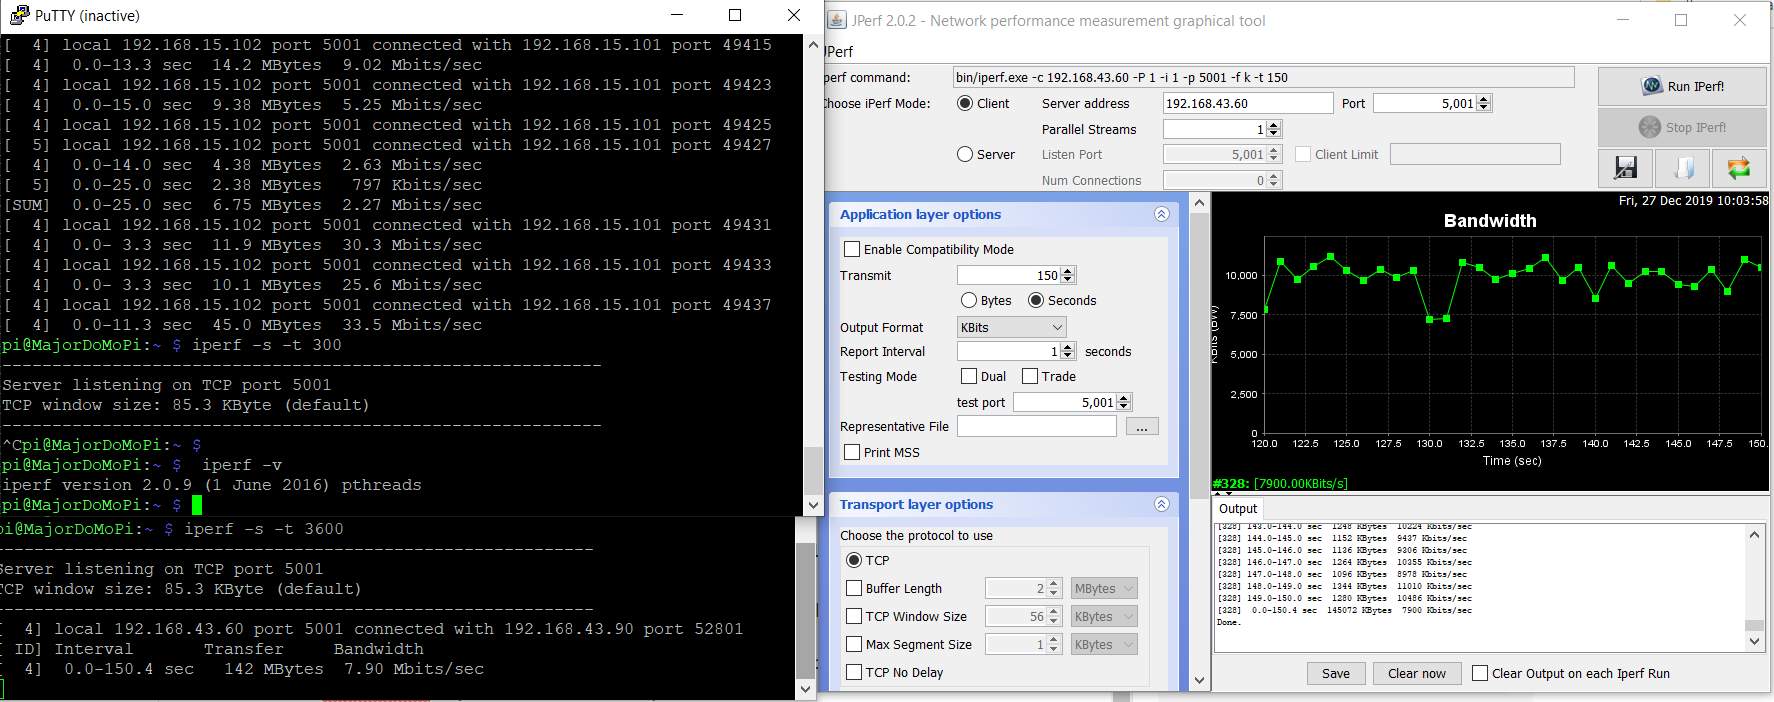Tick Clear Output on each Iperf Run
Viewport: 1774px width, 702px height.
coord(1480,673)
